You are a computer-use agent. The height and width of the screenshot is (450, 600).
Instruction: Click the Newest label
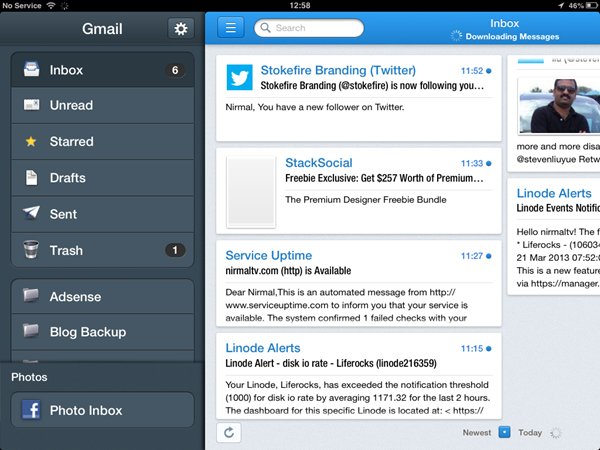point(477,432)
